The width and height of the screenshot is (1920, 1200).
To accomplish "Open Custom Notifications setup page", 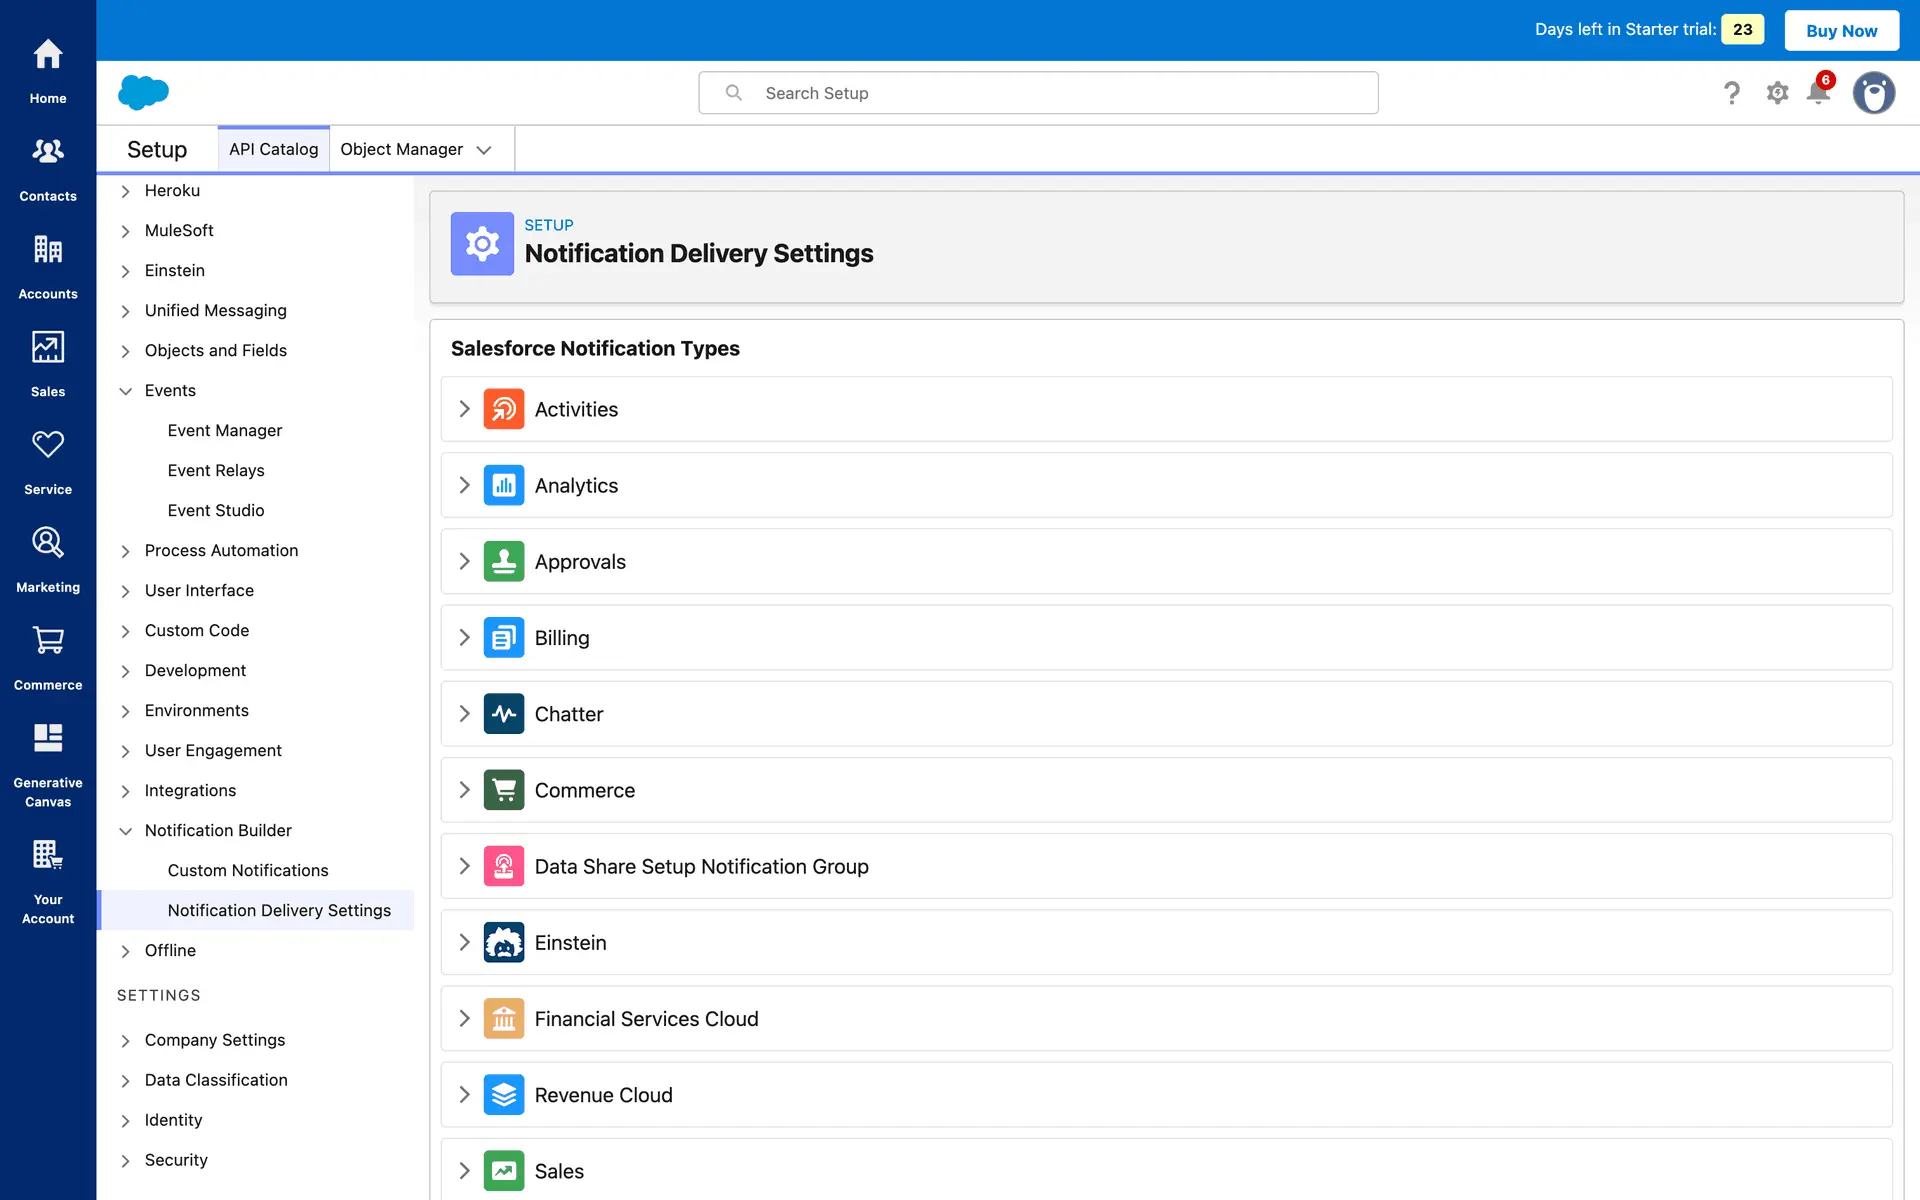I will tap(248, 870).
